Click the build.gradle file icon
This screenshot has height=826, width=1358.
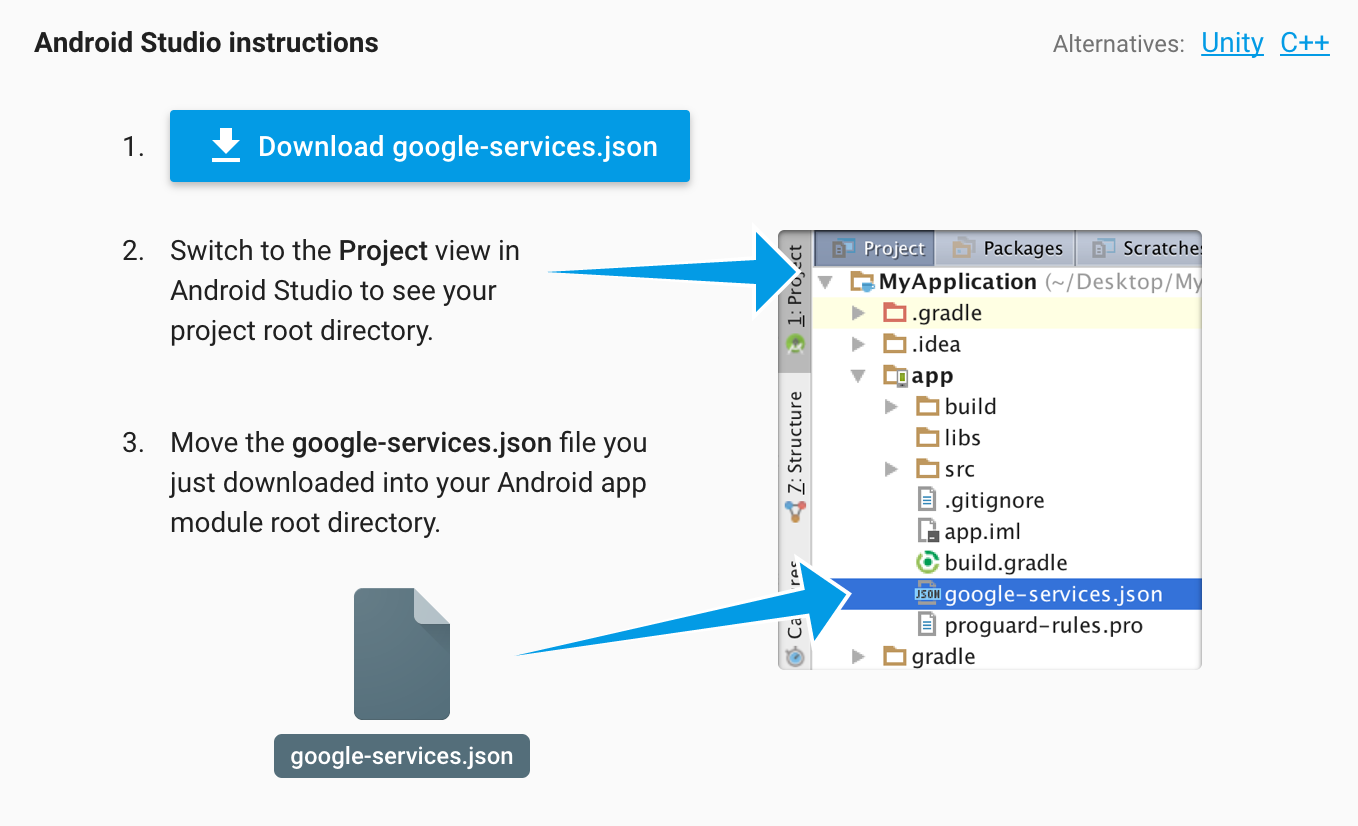[x=928, y=563]
